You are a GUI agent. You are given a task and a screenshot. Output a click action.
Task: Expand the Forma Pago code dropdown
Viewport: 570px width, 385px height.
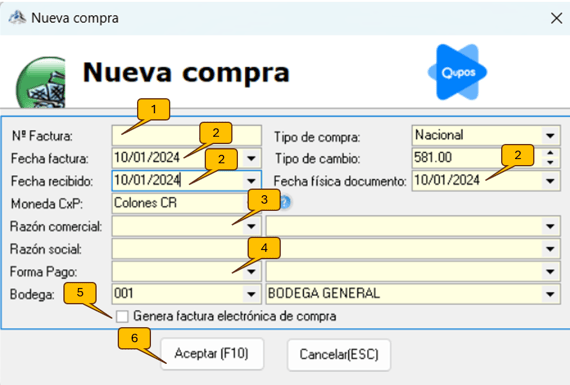pos(251,272)
